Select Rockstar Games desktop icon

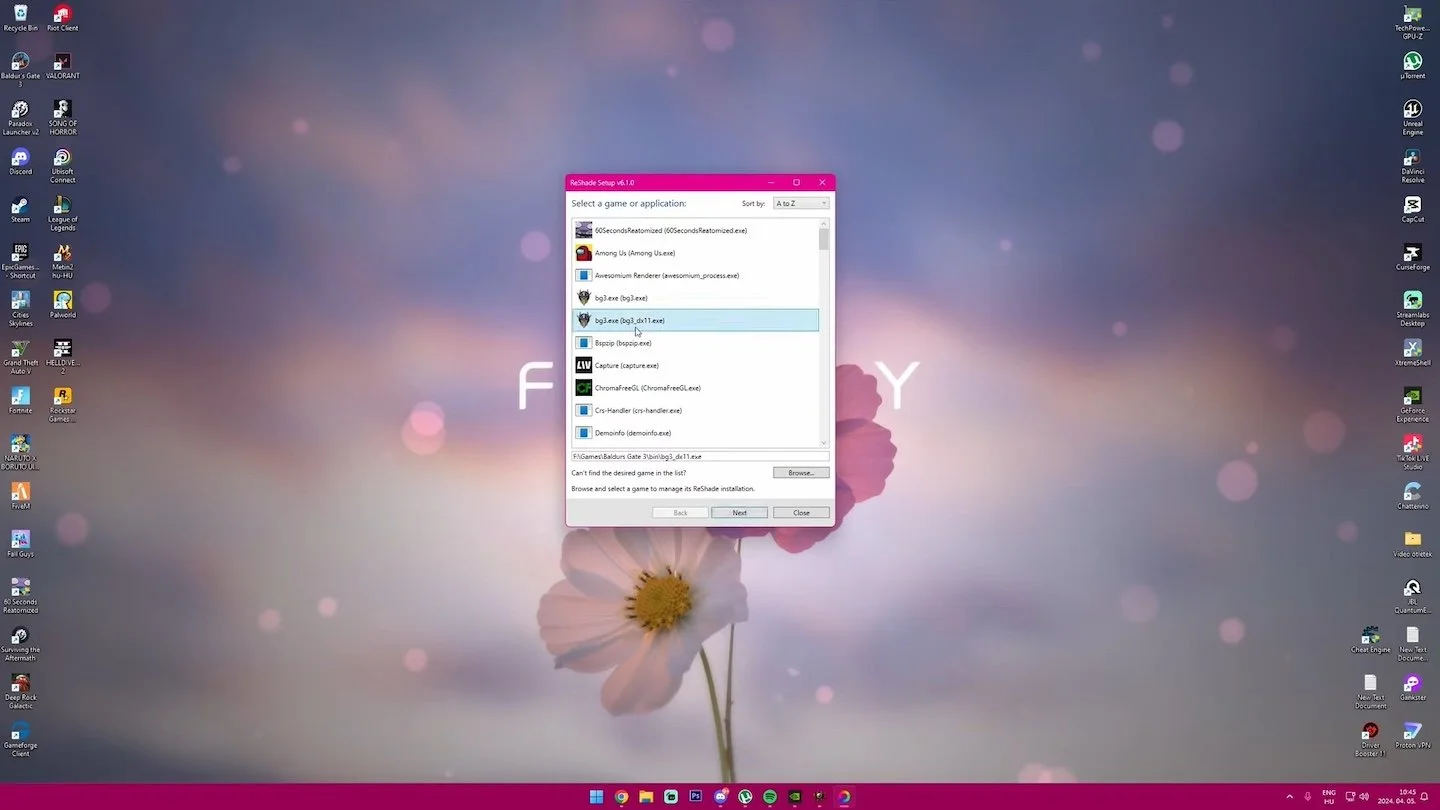click(62, 405)
